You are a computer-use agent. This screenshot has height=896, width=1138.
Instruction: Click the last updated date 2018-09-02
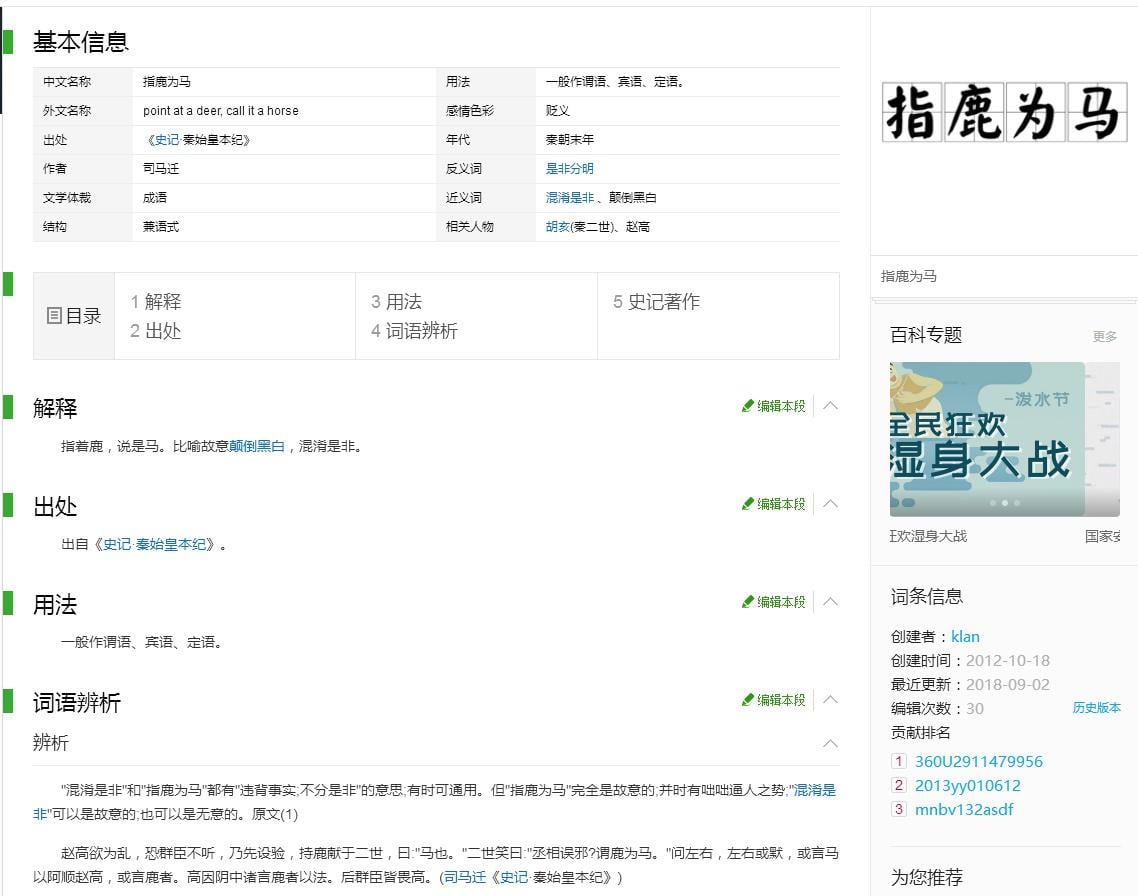(1008, 684)
